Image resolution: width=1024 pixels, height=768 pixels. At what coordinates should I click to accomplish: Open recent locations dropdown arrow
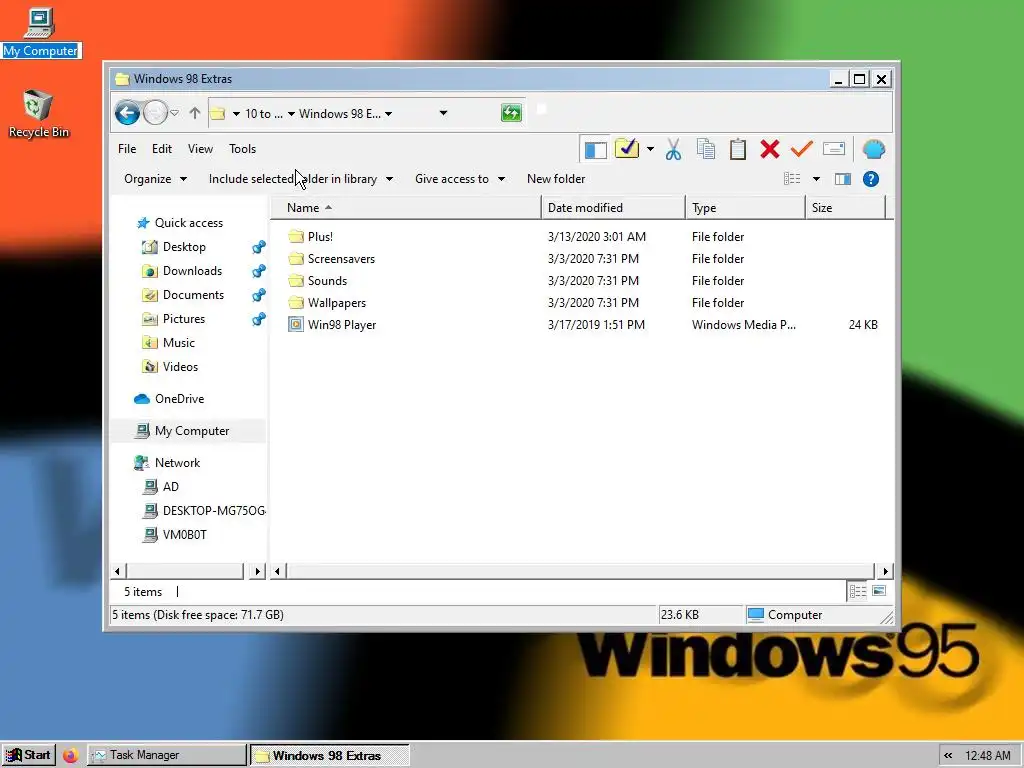[174, 113]
